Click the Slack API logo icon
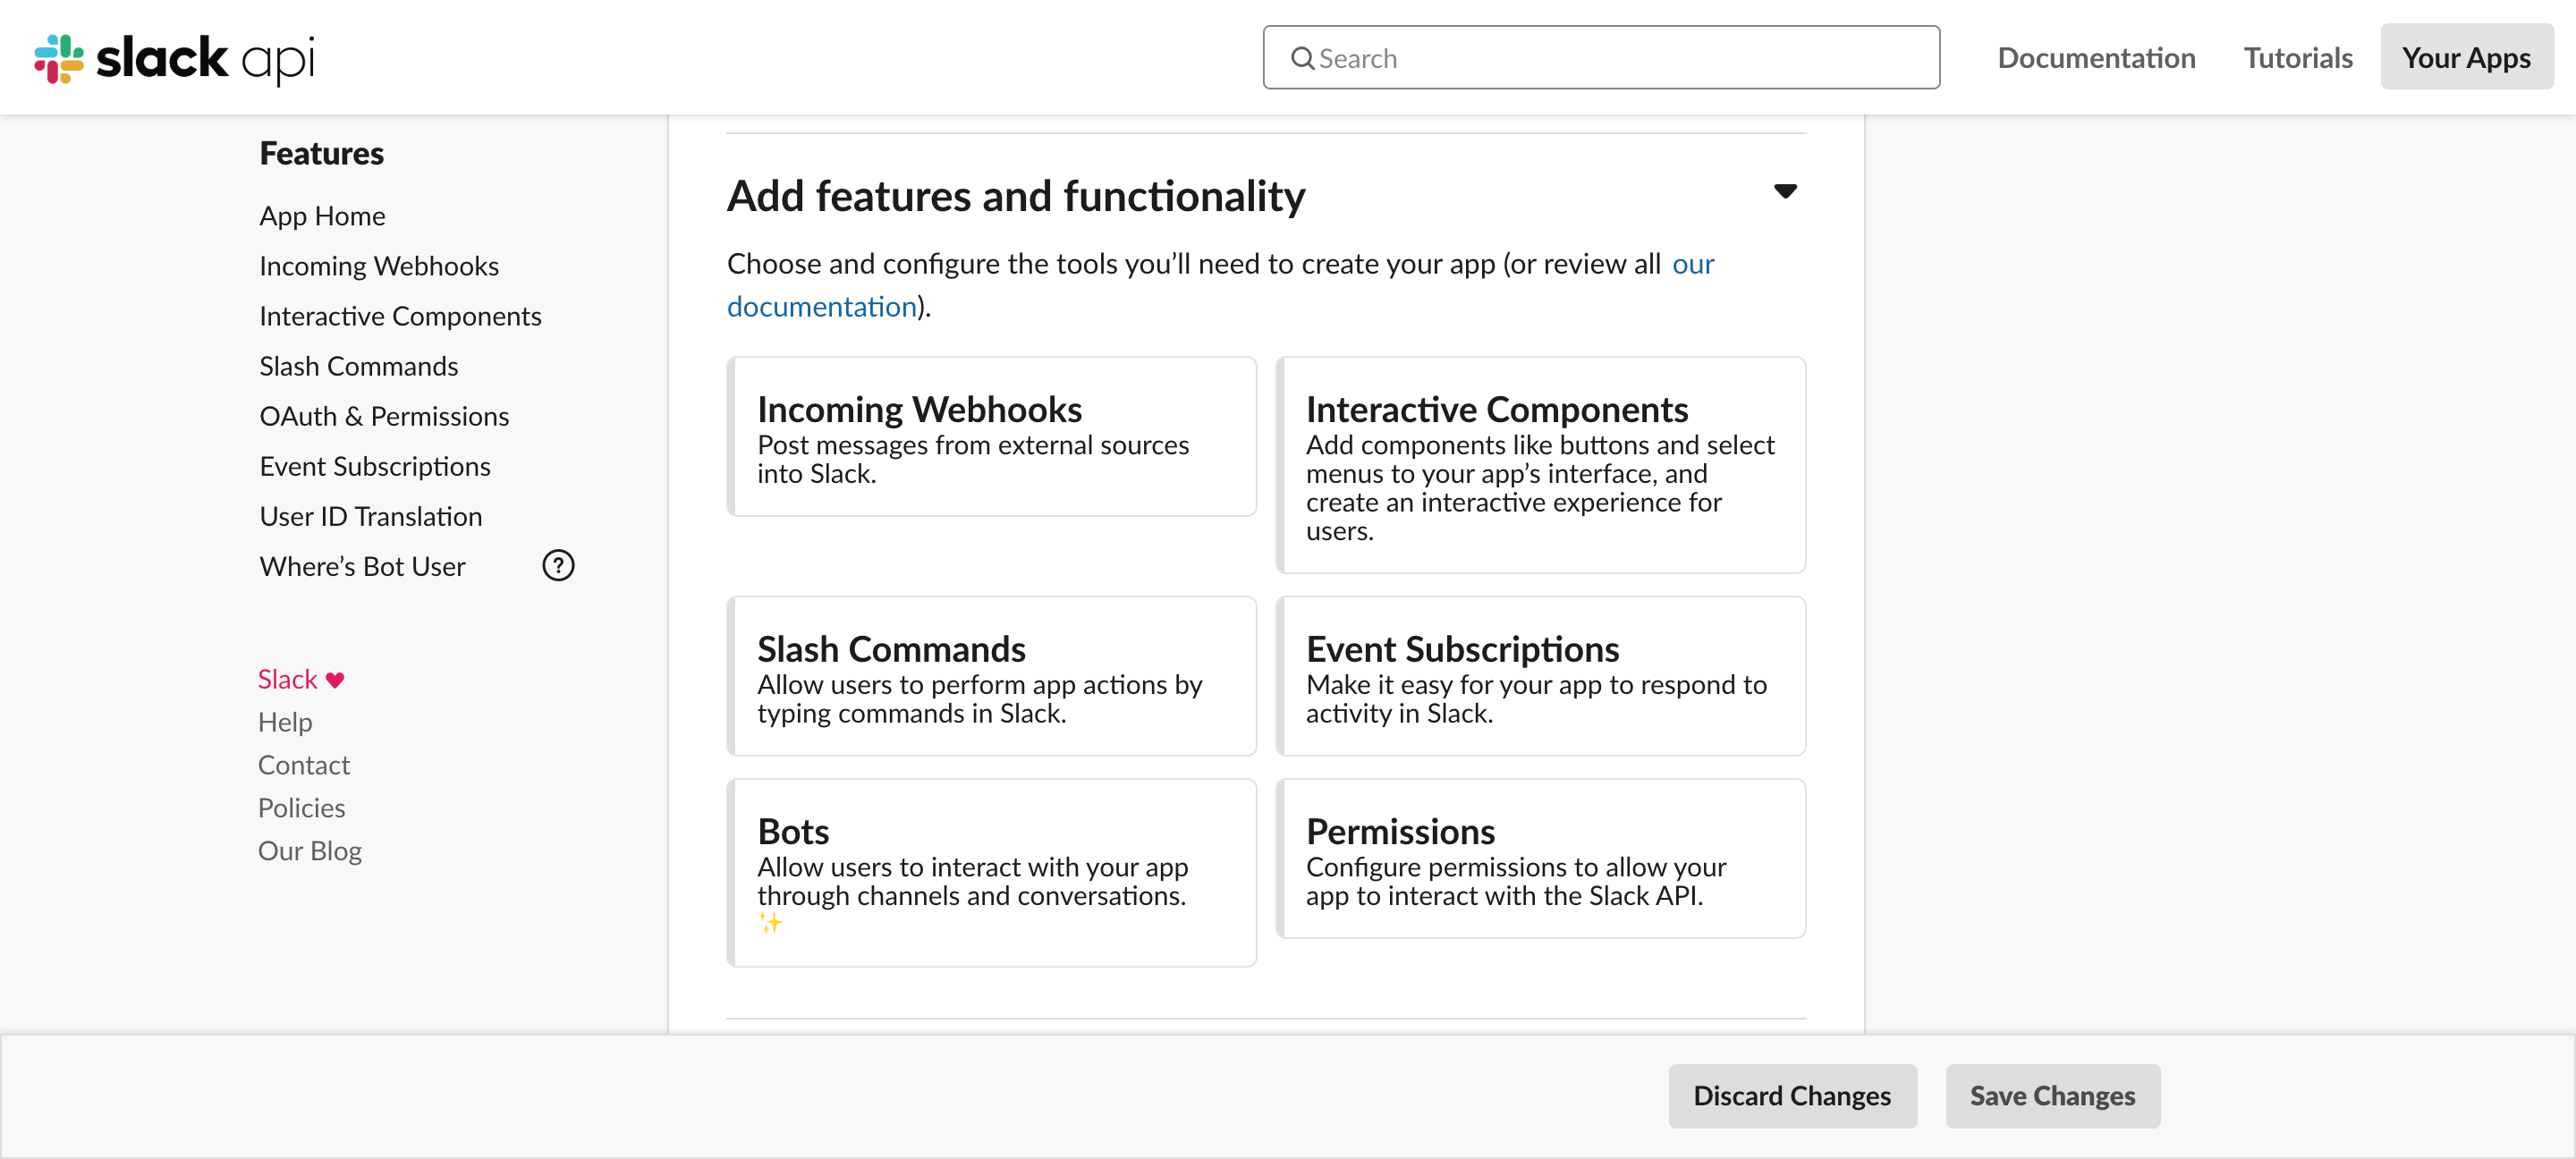Image resolution: width=2576 pixels, height=1159 pixels. point(59,58)
